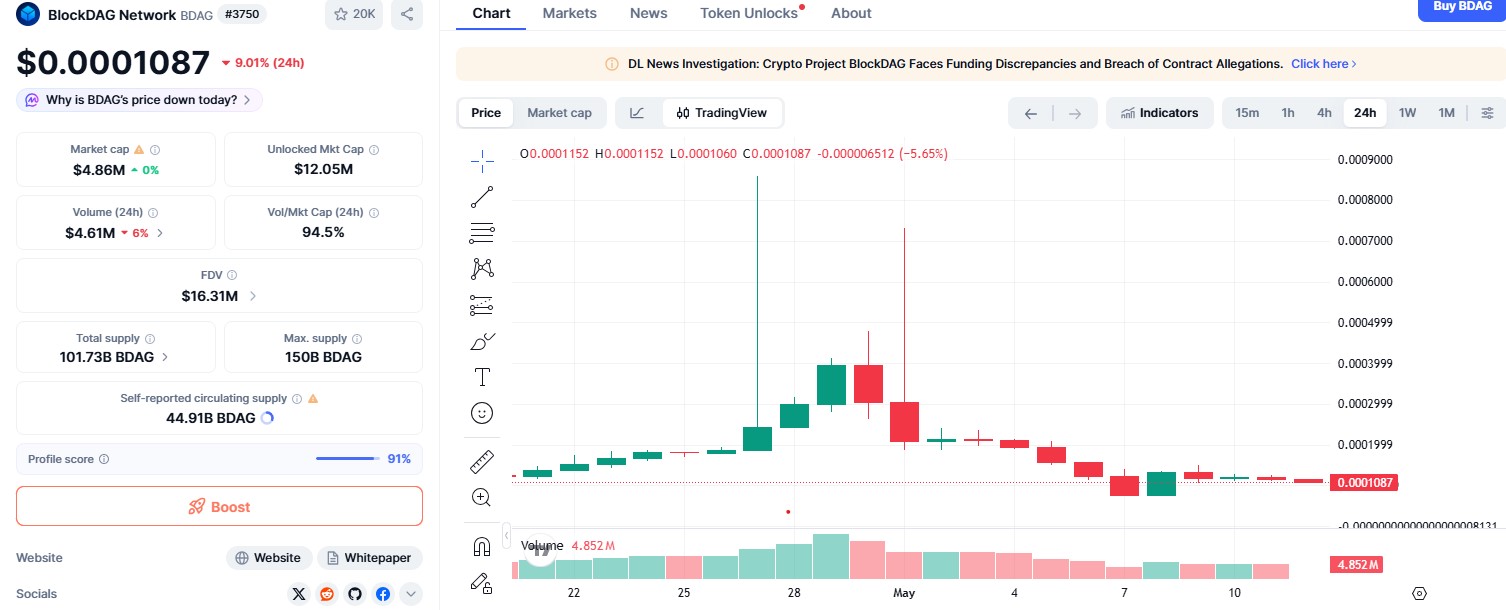The height and width of the screenshot is (610, 1506).
Task: Click the info icon beside Market cap
Action: [x=154, y=149]
